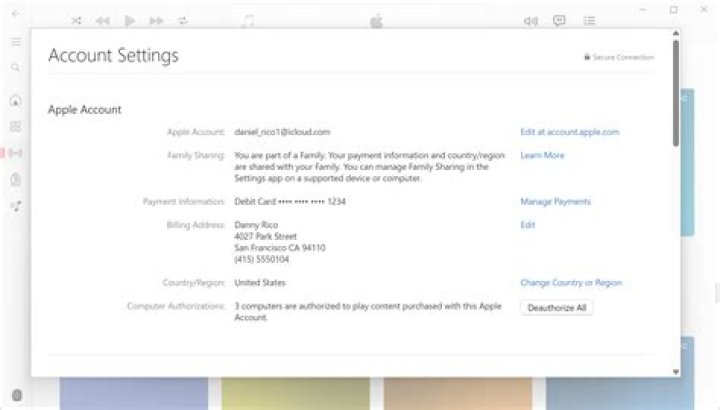Go to Home in sidebar
The width and height of the screenshot is (720, 410).
point(16,101)
